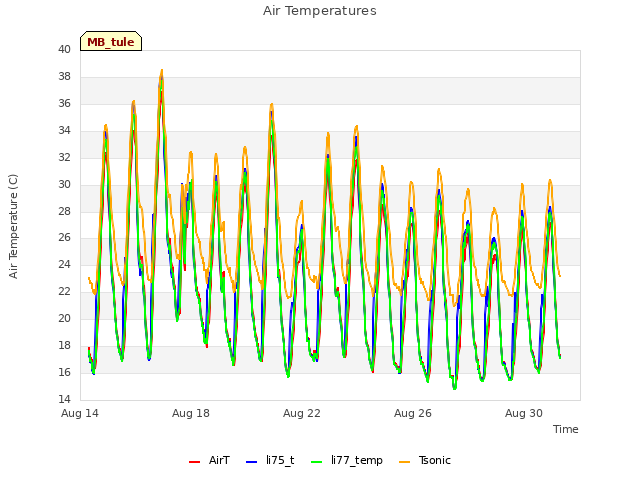Click the Air Temperatures chart title
Image resolution: width=640 pixels, height=480 pixels.
(x=320, y=11)
